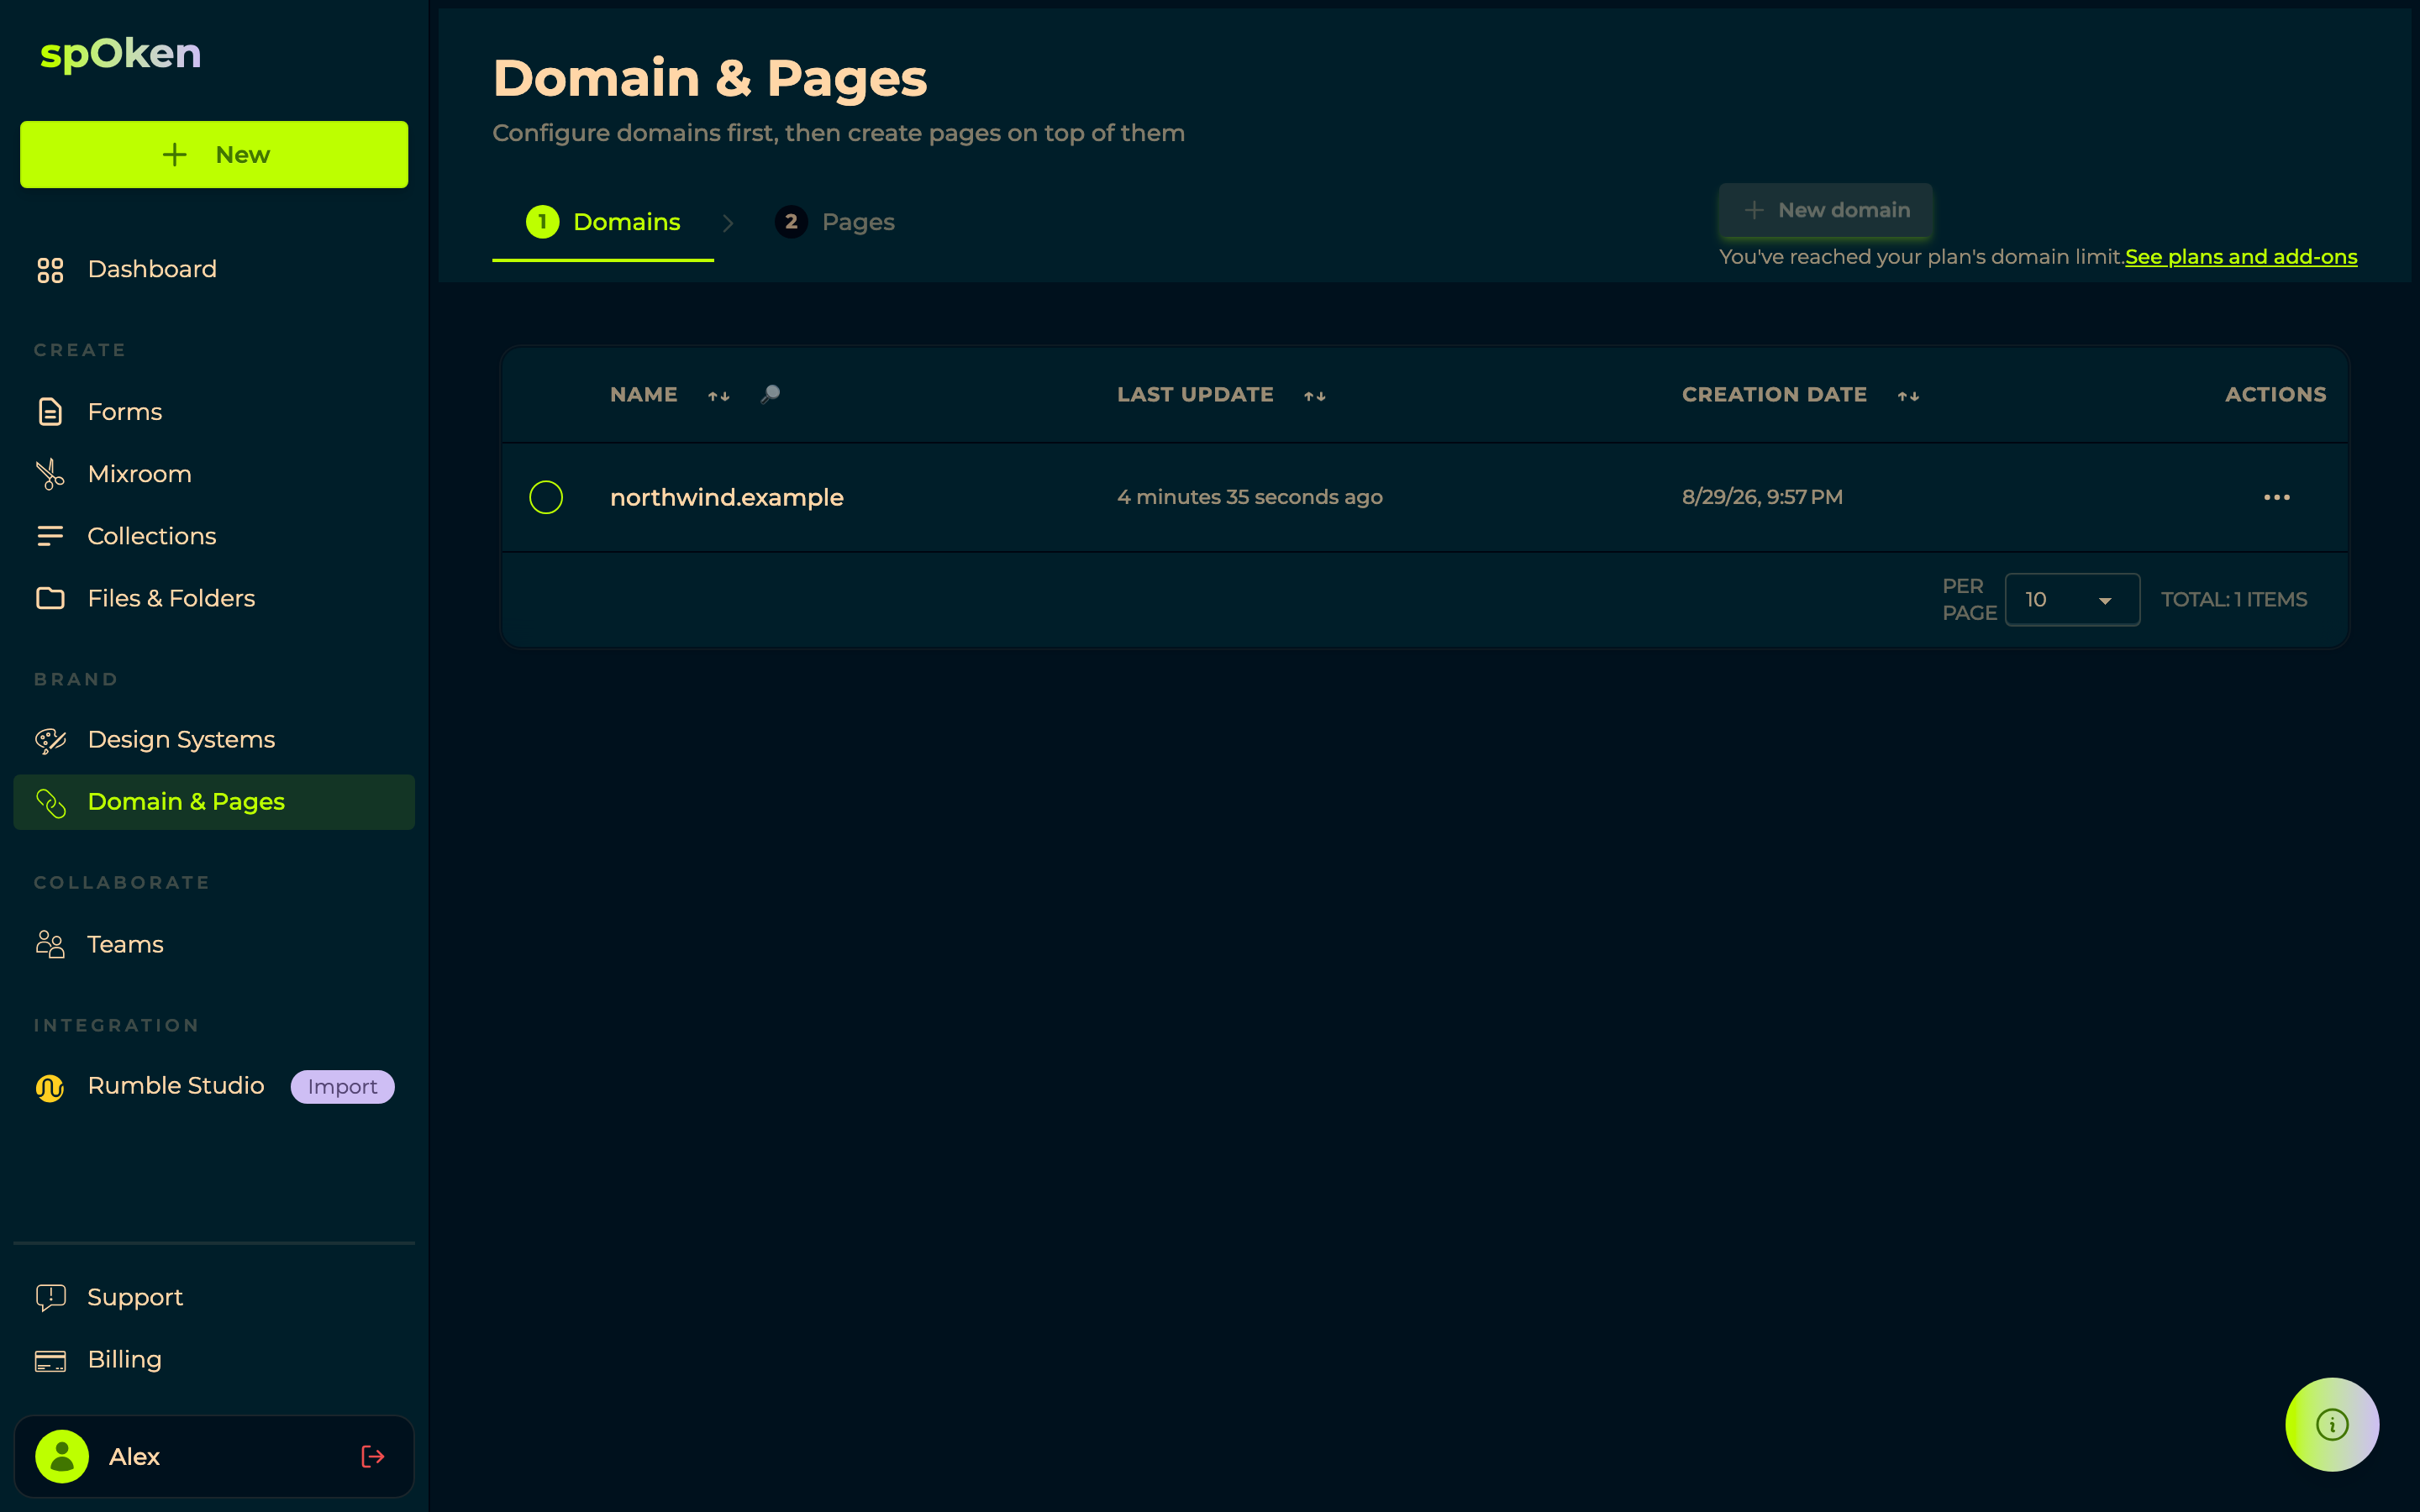Click the spOken logo
2420x1512 pixels.
pyautogui.click(x=120, y=53)
